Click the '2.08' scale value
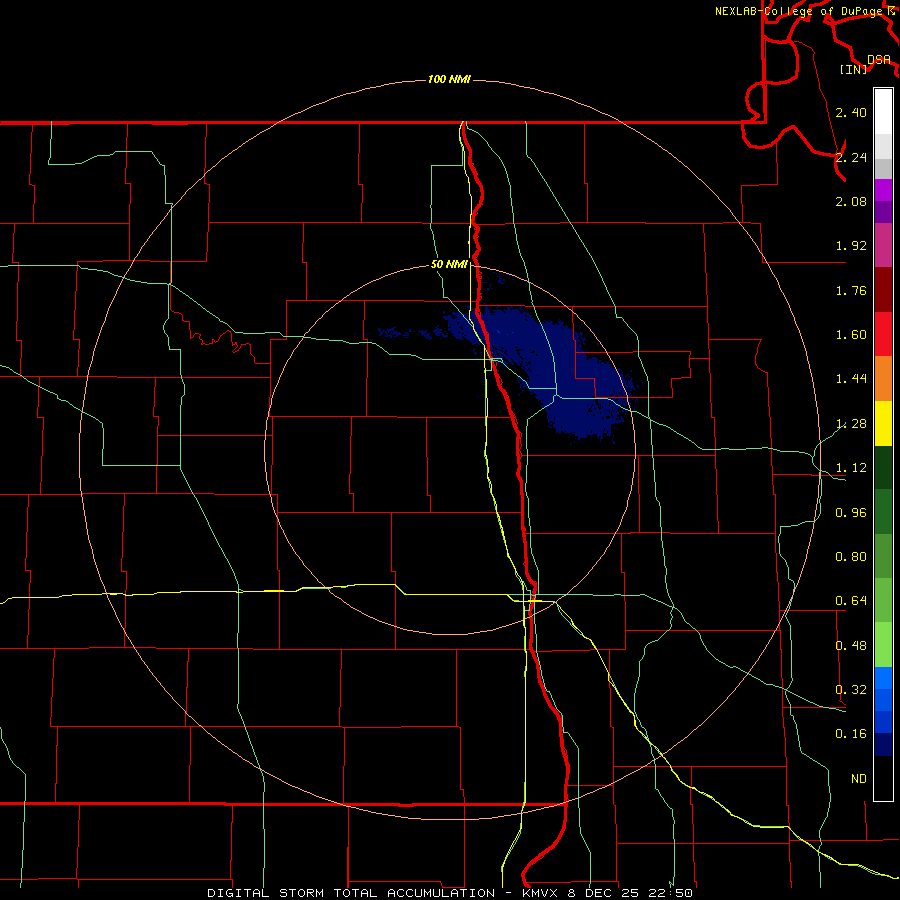Image resolution: width=900 pixels, height=900 pixels. click(851, 201)
